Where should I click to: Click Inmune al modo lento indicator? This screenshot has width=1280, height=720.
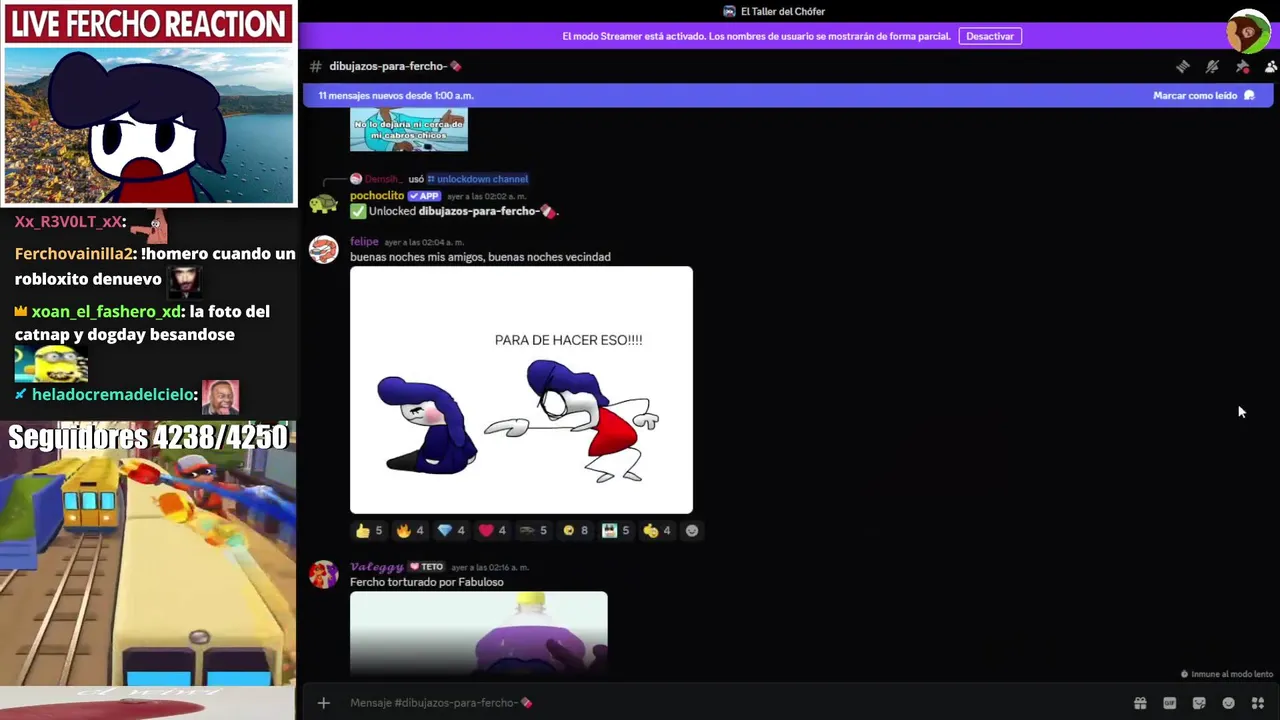point(1227,675)
